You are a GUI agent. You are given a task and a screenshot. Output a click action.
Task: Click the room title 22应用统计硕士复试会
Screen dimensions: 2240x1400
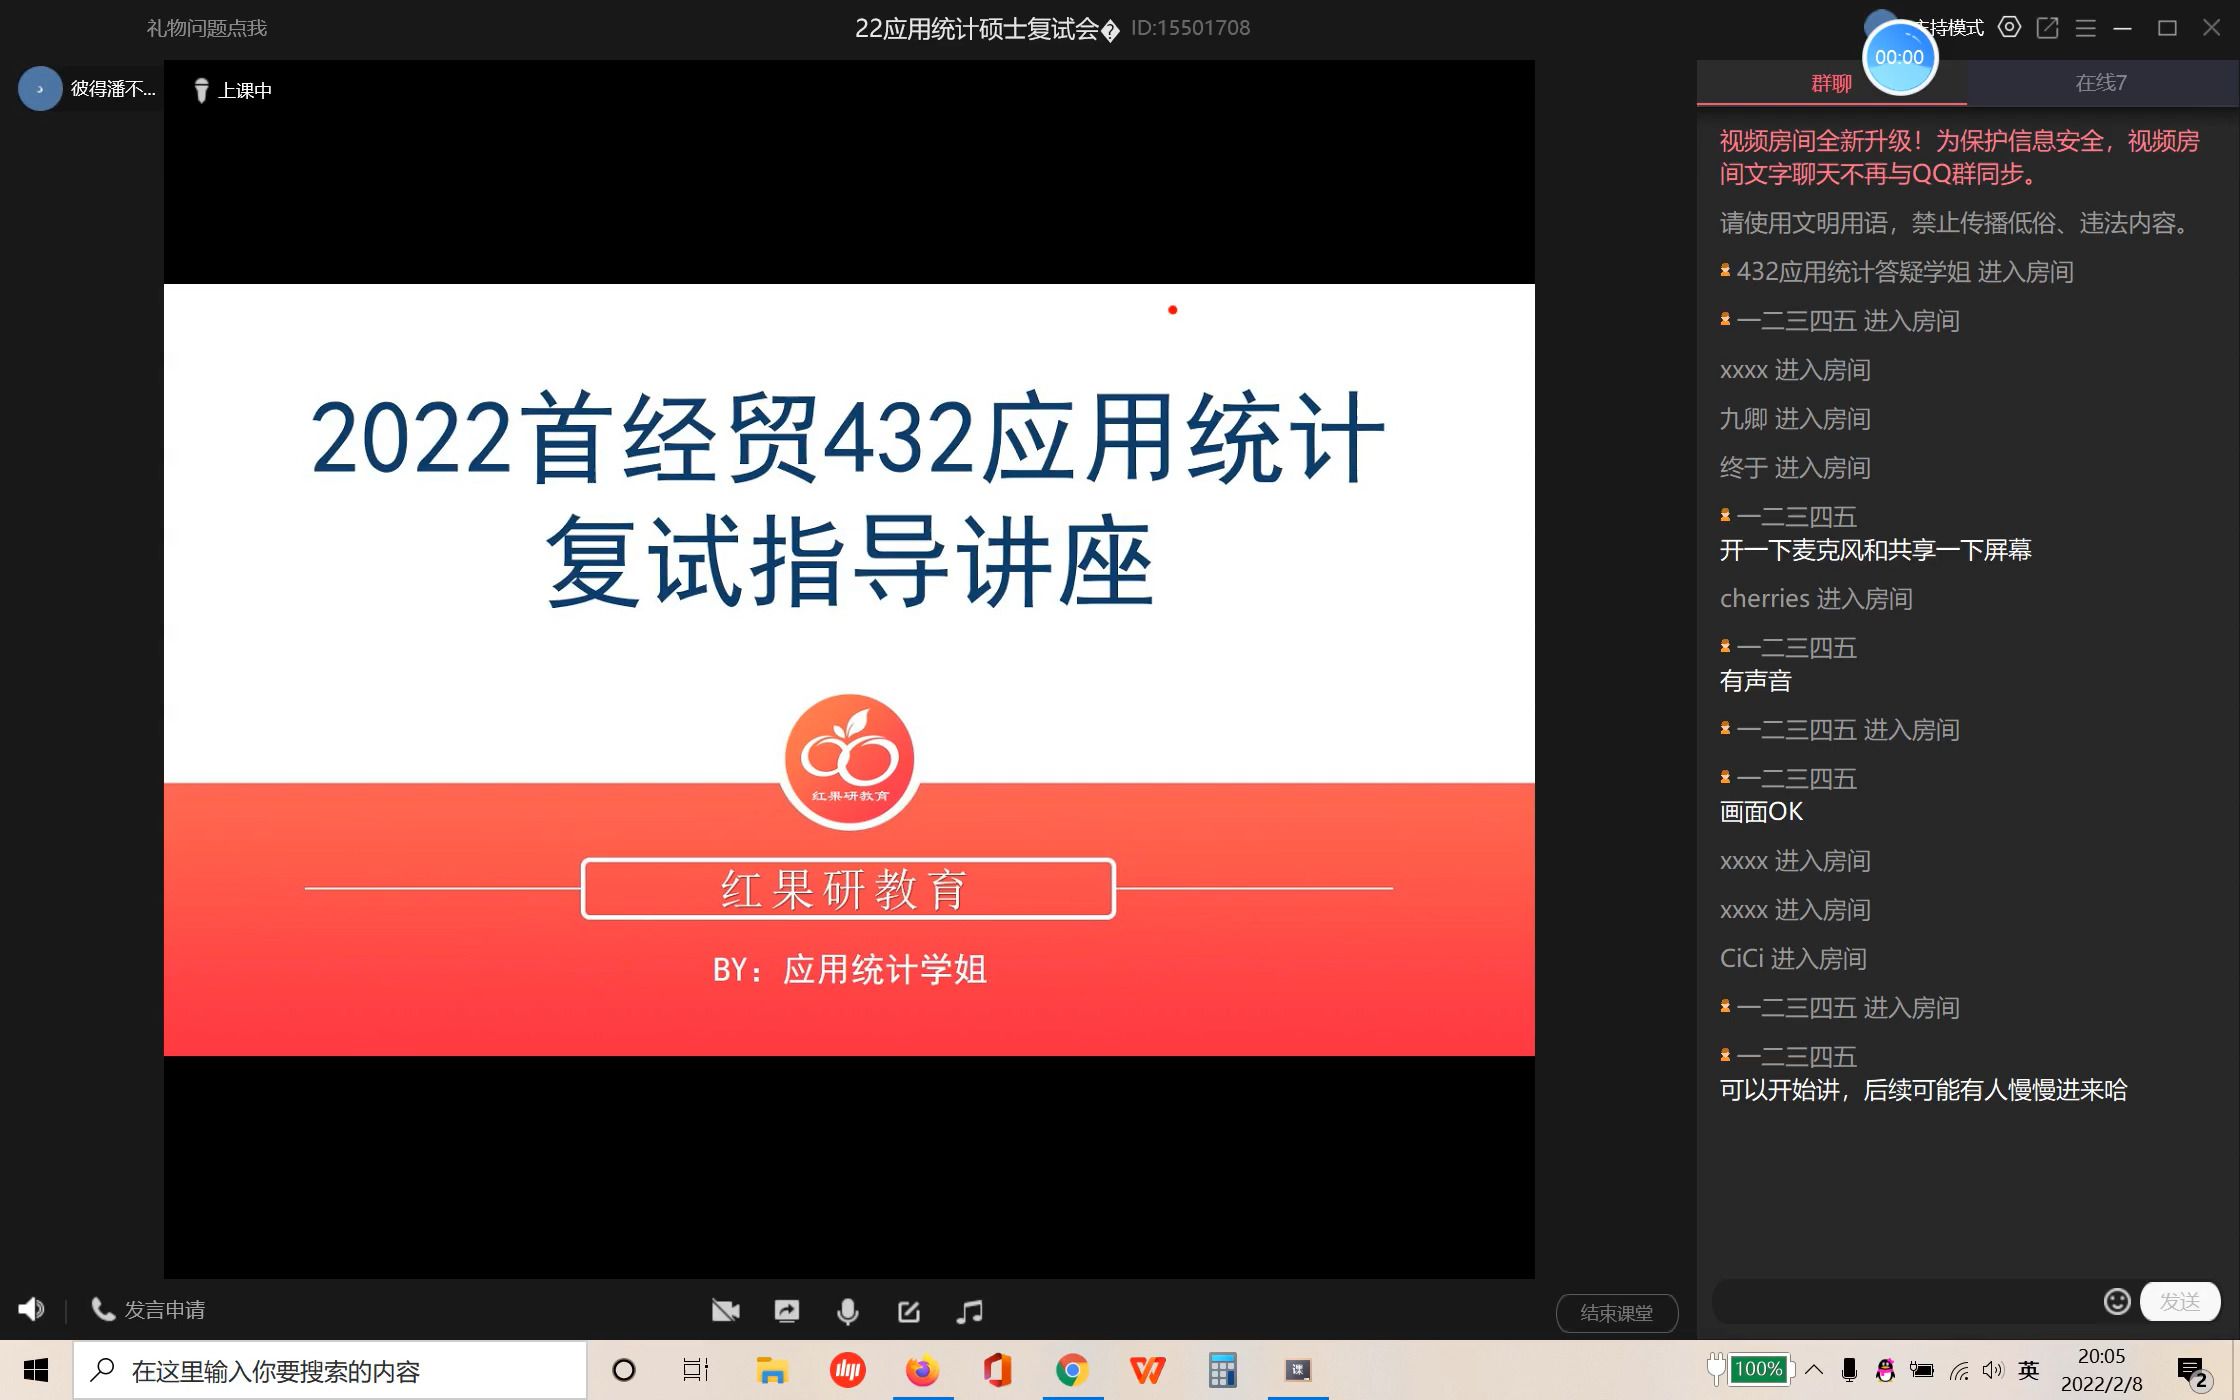985,28
